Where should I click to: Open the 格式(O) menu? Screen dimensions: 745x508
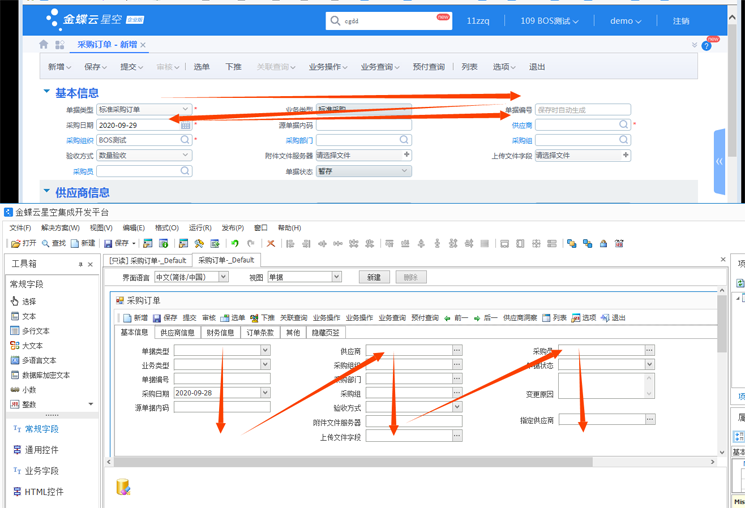click(167, 228)
